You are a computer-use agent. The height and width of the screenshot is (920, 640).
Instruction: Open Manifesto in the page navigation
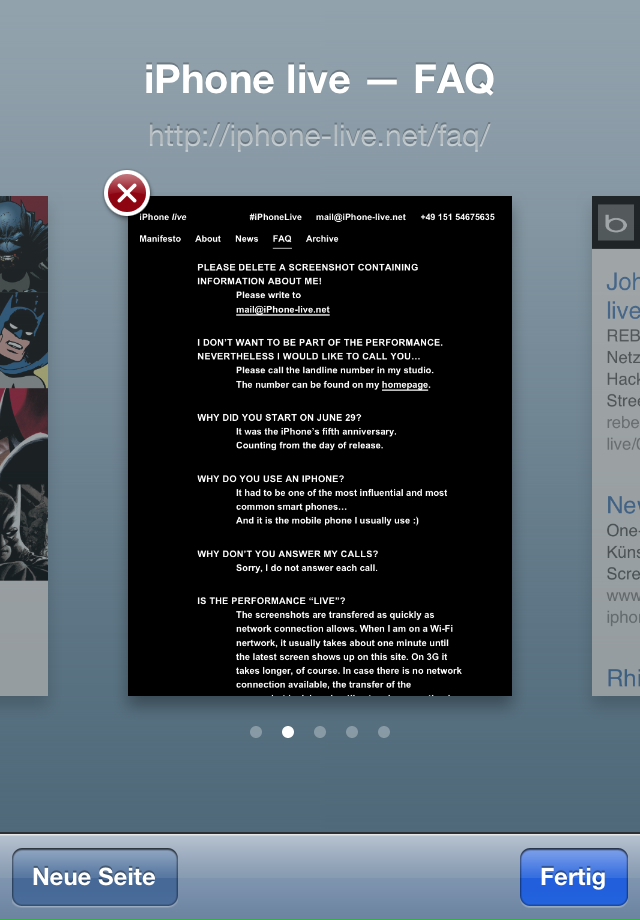coord(160,239)
